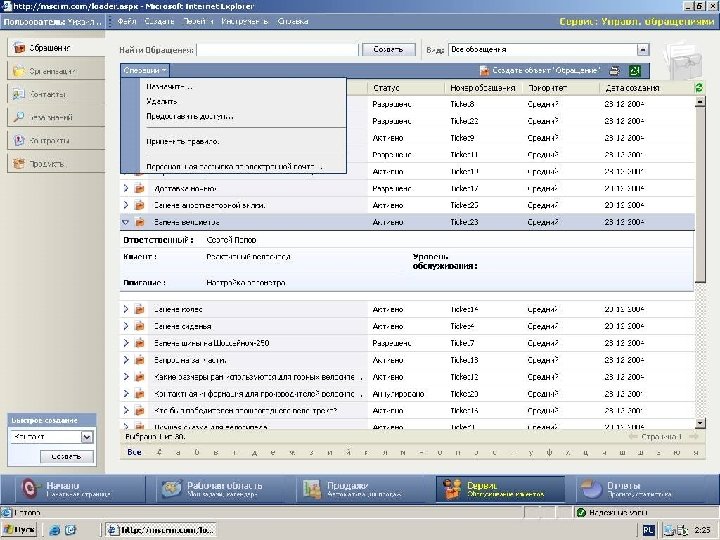Expand the Ticket:7 row arrow

126,343
